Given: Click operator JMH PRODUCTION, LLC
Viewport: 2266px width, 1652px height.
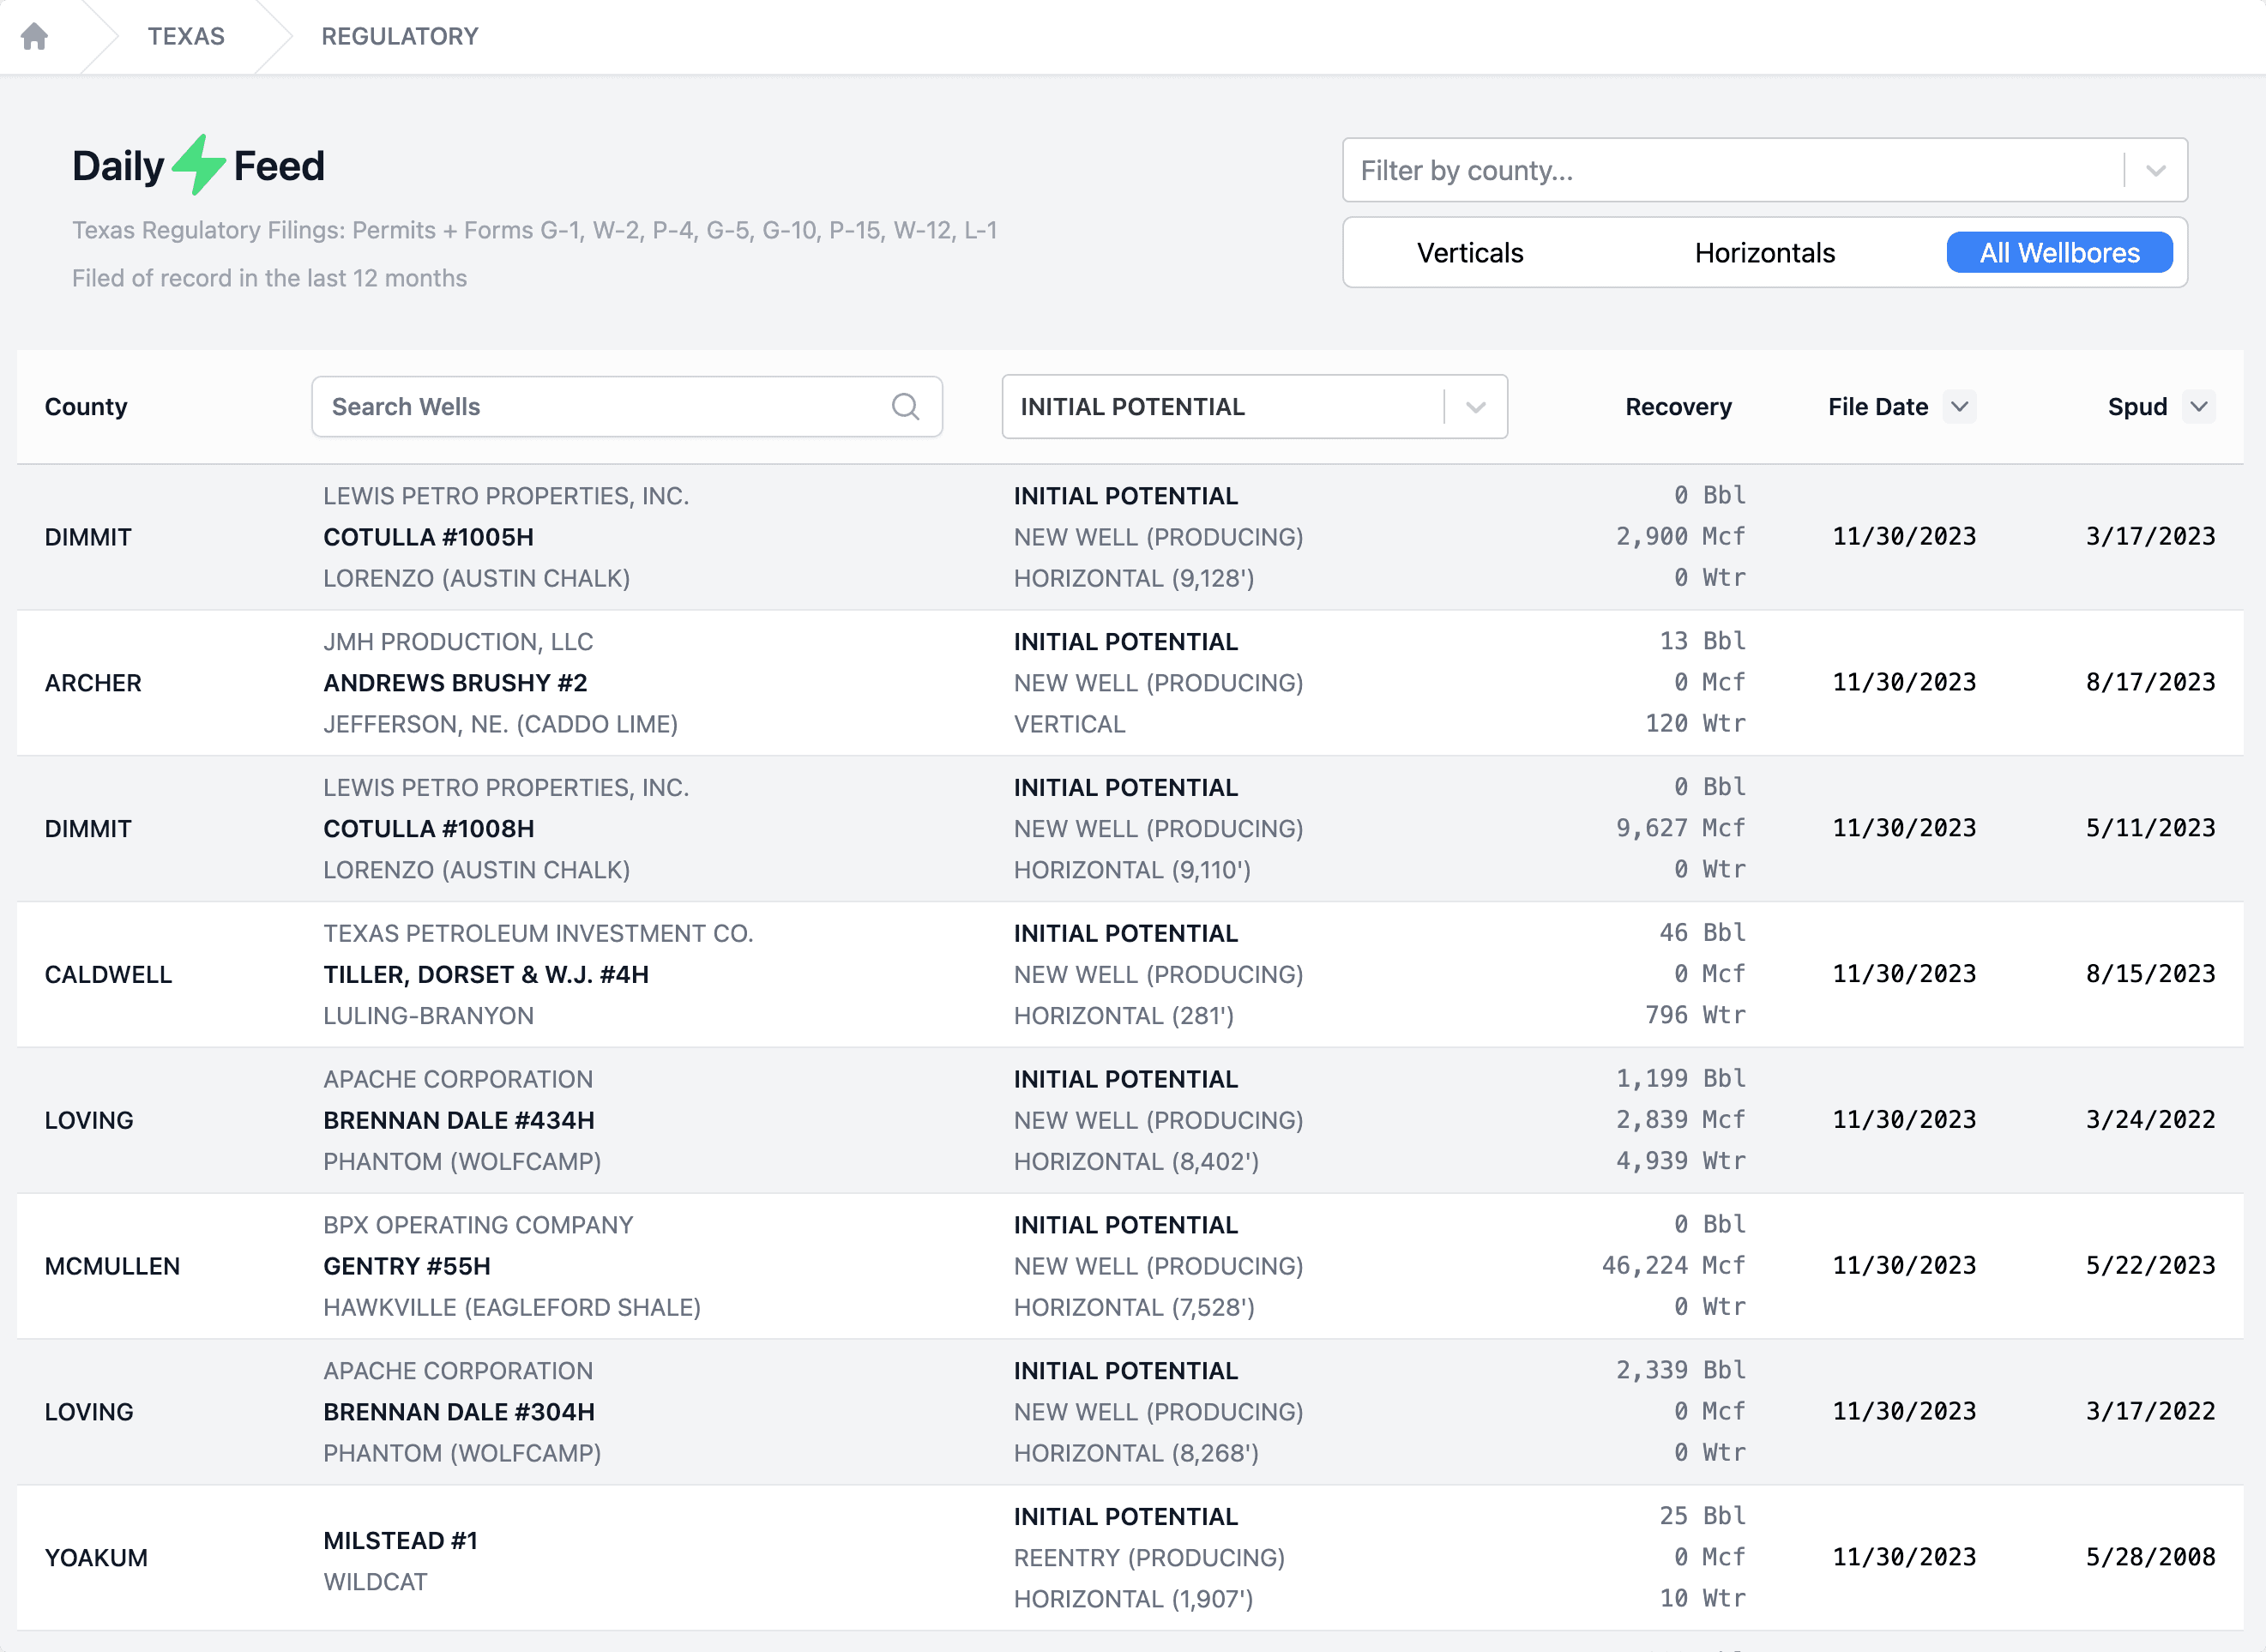Looking at the screenshot, I should pyautogui.click(x=458, y=642).
